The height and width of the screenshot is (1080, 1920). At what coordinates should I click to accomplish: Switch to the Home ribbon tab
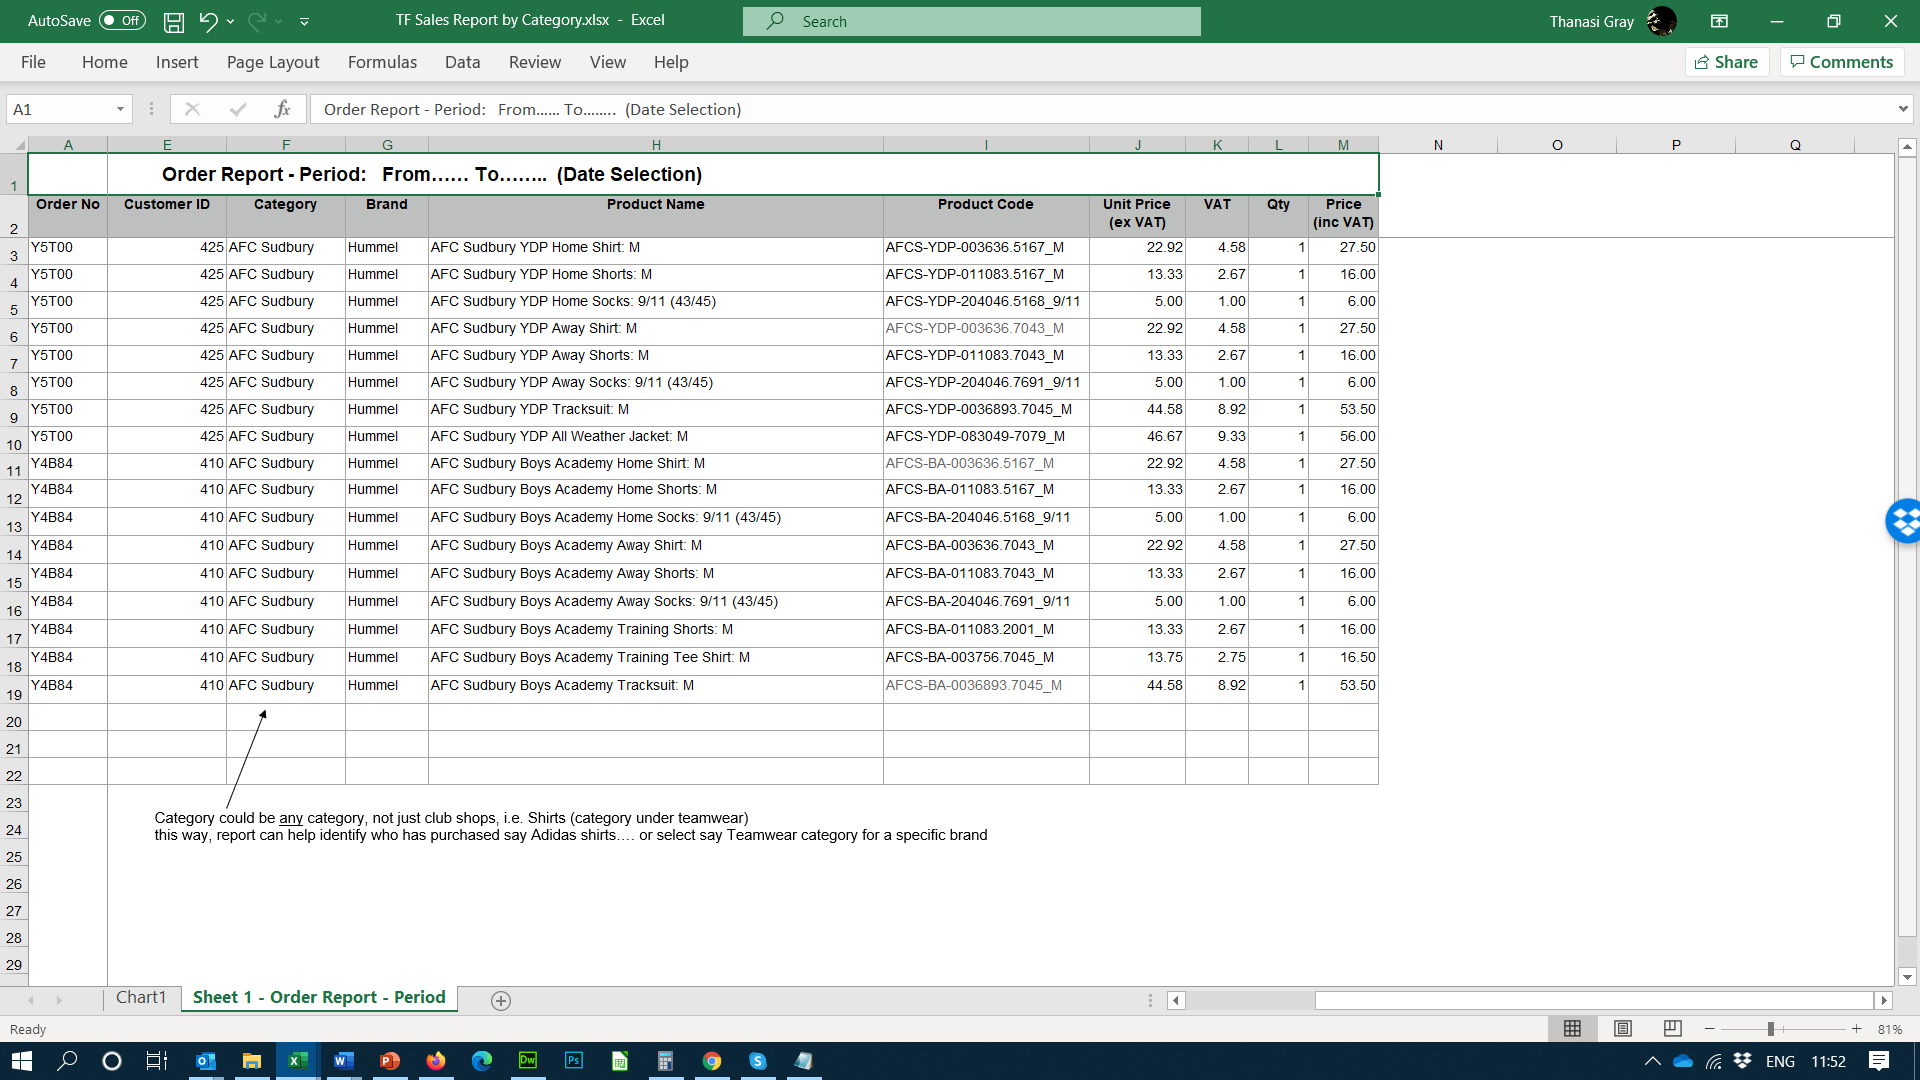pos(104,62)
